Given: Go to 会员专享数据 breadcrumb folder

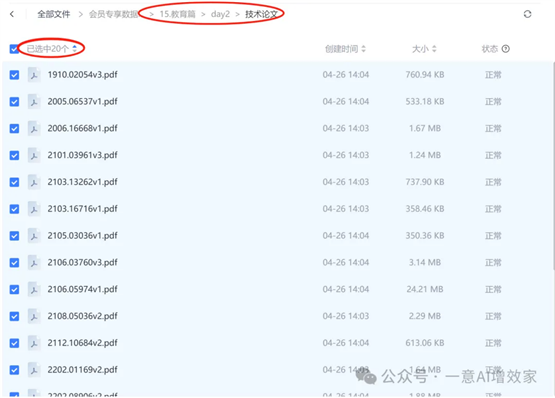Looking at the screenshot, I should (114, 14).
